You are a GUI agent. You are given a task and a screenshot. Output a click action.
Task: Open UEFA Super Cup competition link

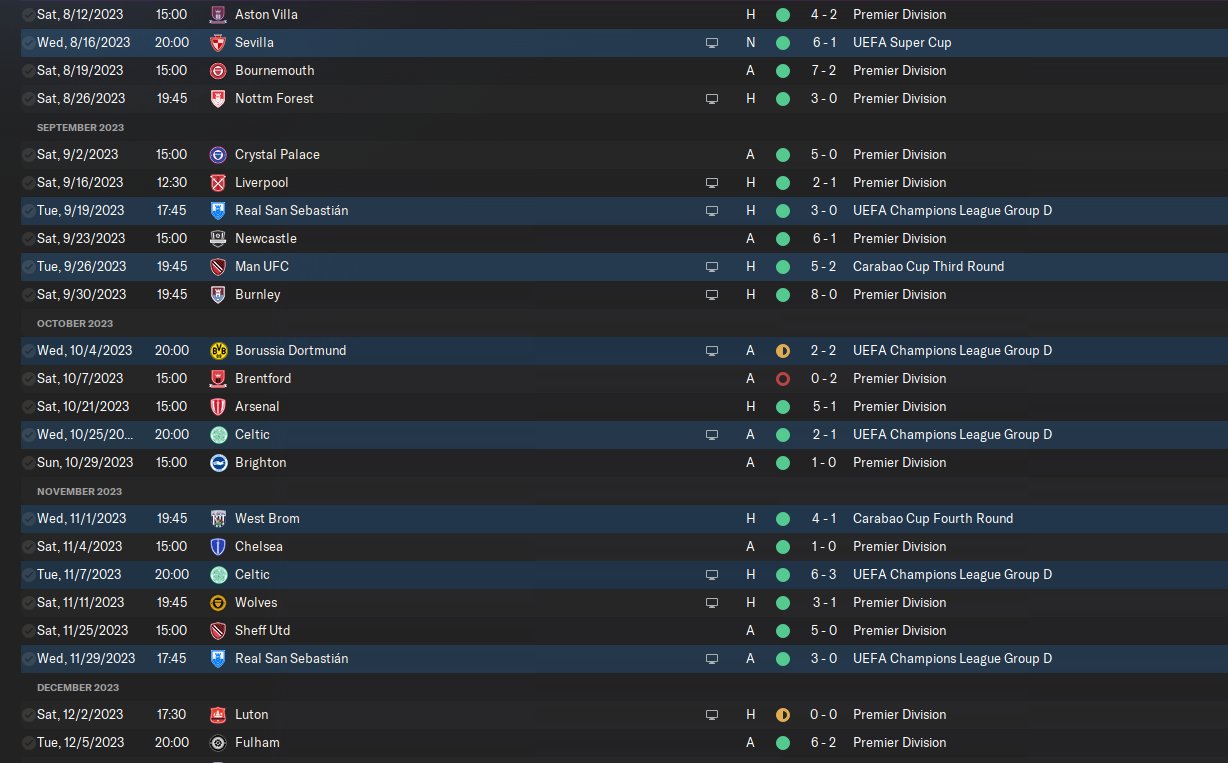pos(902,43)
